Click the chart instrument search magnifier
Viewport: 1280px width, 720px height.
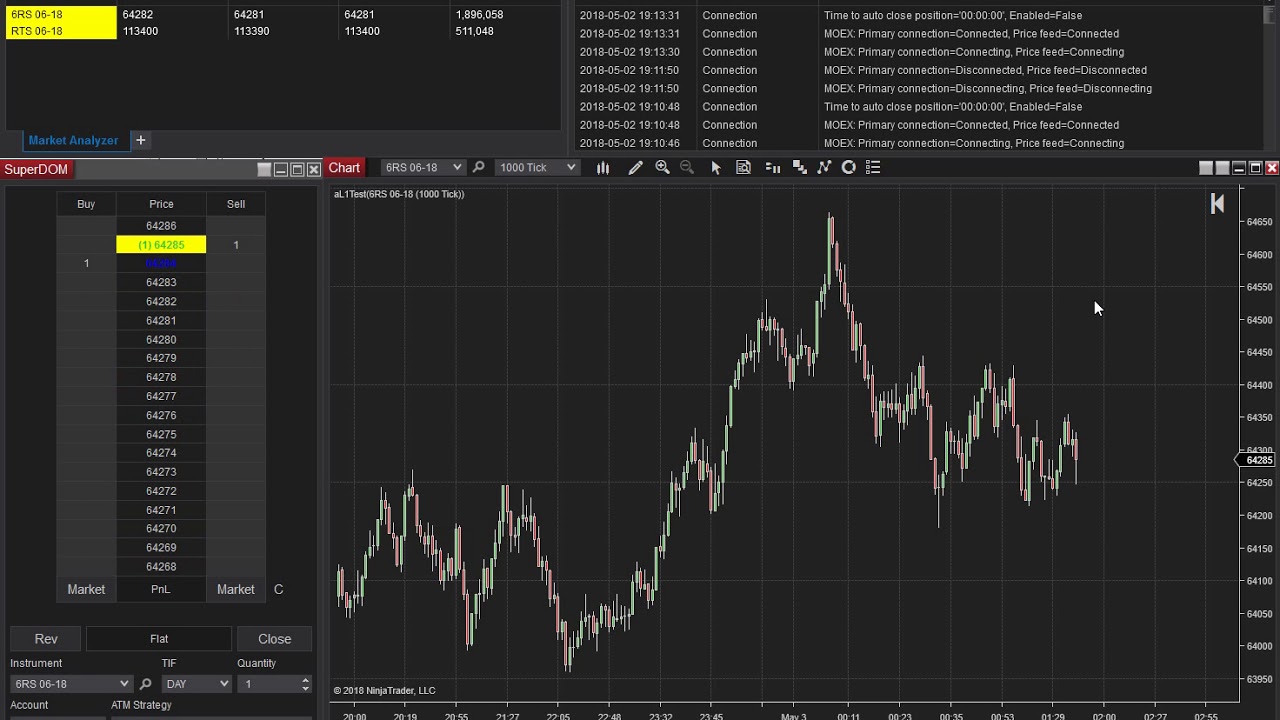(479, 168)
